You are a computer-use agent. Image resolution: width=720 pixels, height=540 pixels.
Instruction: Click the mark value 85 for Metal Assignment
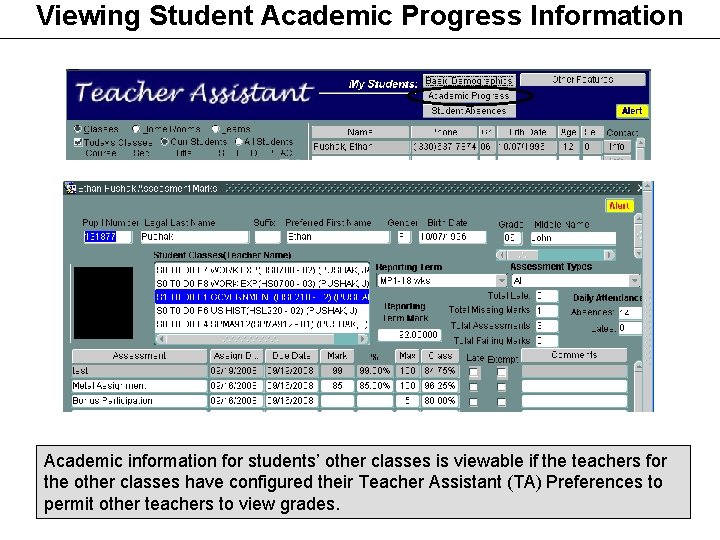337,386
